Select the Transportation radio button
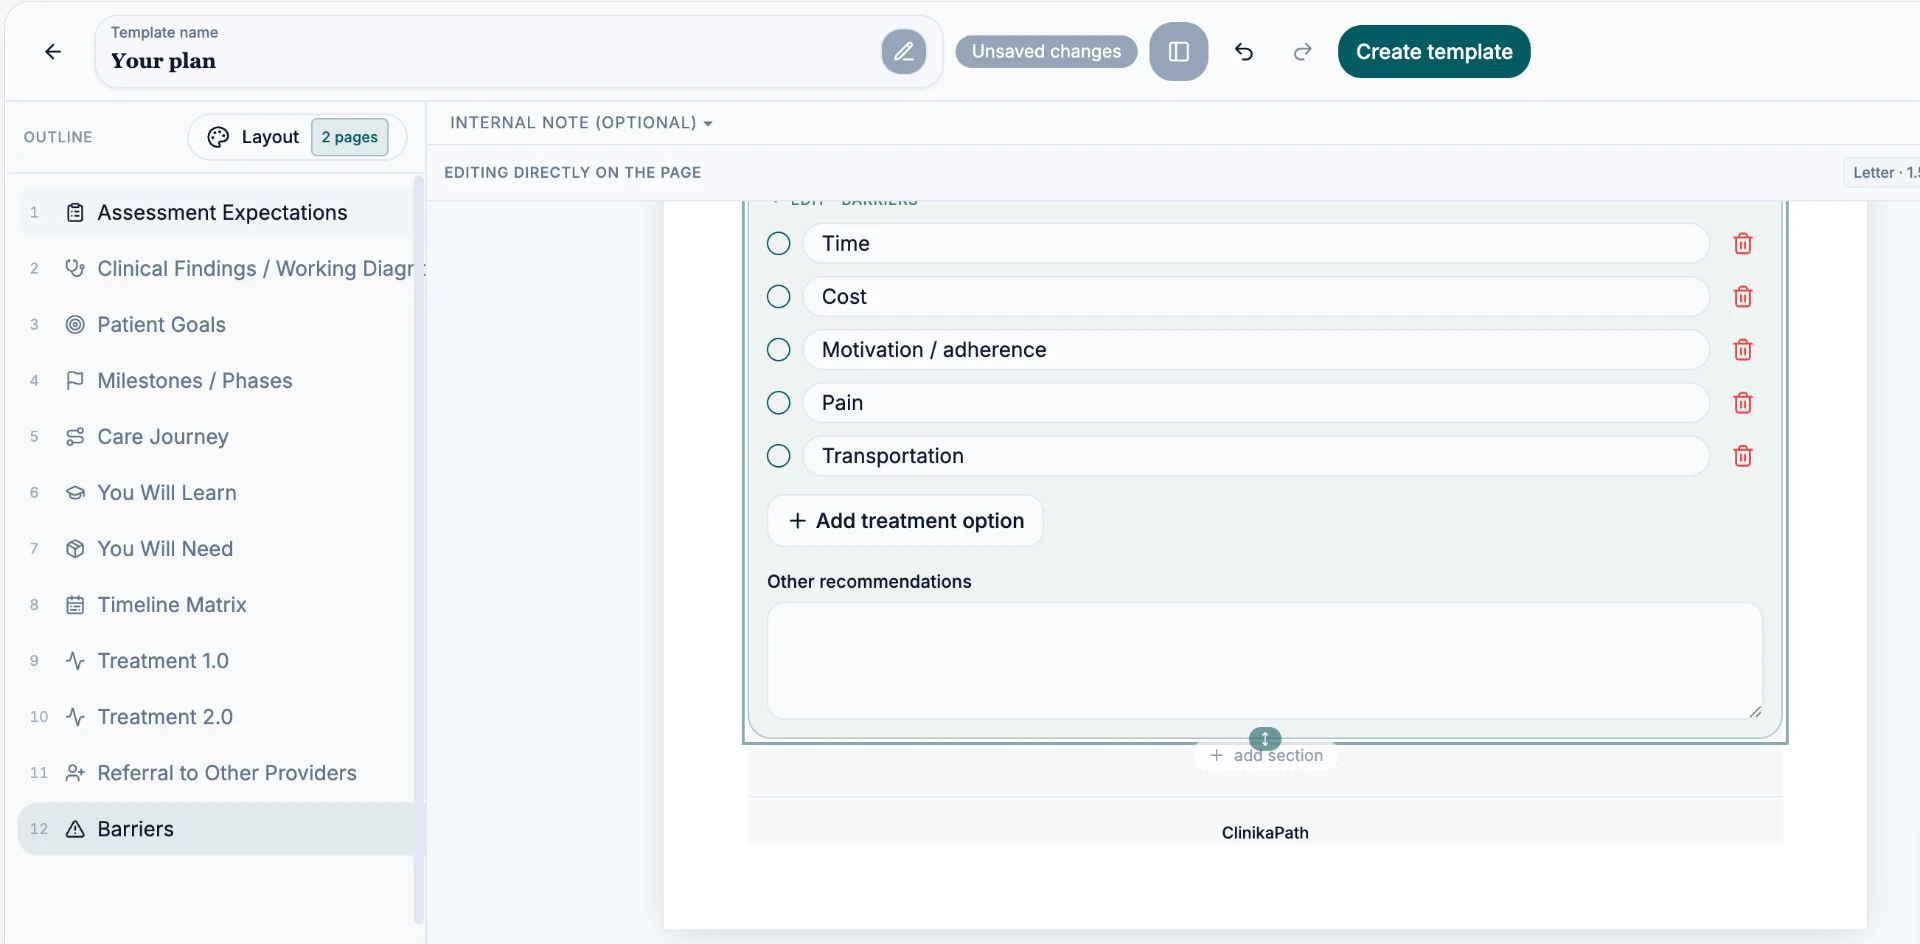Screen dimensions: 1920x944 click(x=779, y=456)
